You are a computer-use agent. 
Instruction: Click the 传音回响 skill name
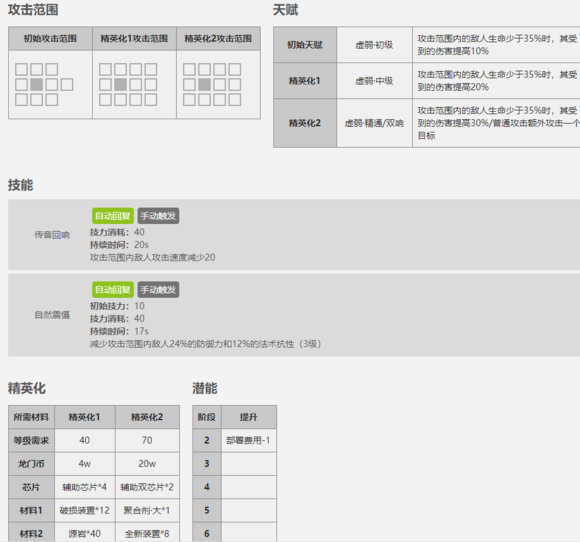[52, 235]
